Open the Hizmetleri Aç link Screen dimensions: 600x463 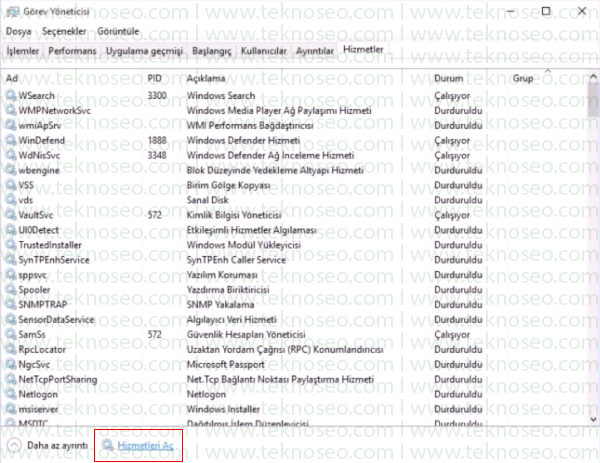145,445
